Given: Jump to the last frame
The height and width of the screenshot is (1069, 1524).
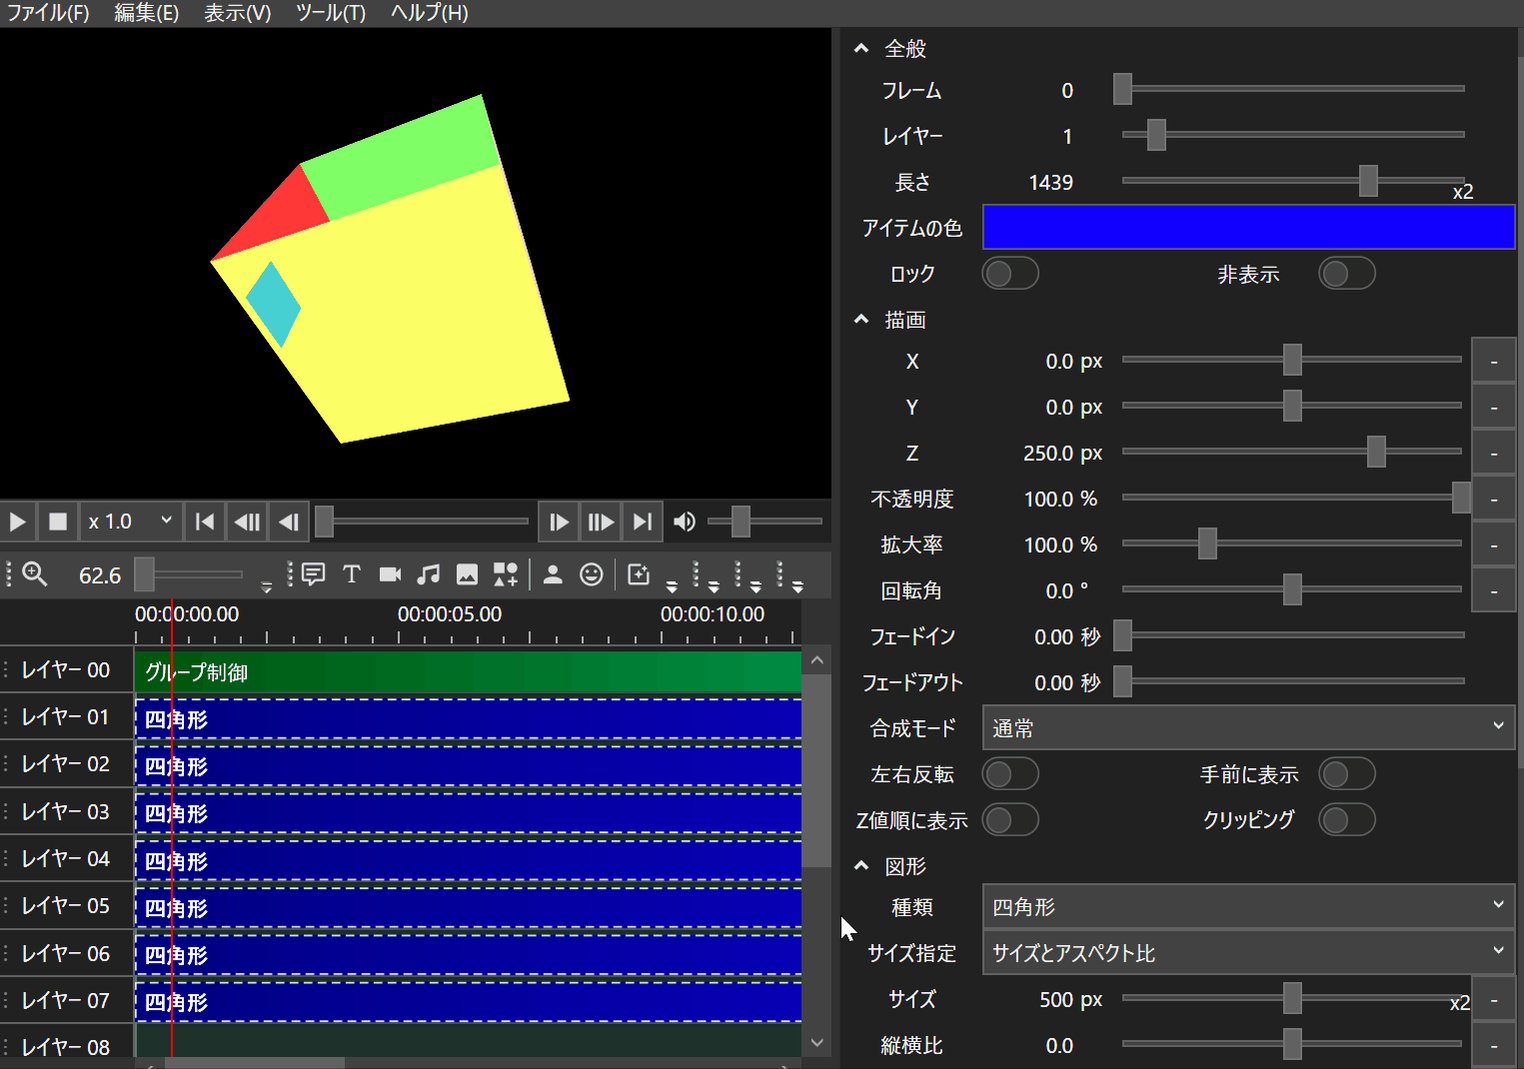Looking at the screenshot, I should pos(643,522).
